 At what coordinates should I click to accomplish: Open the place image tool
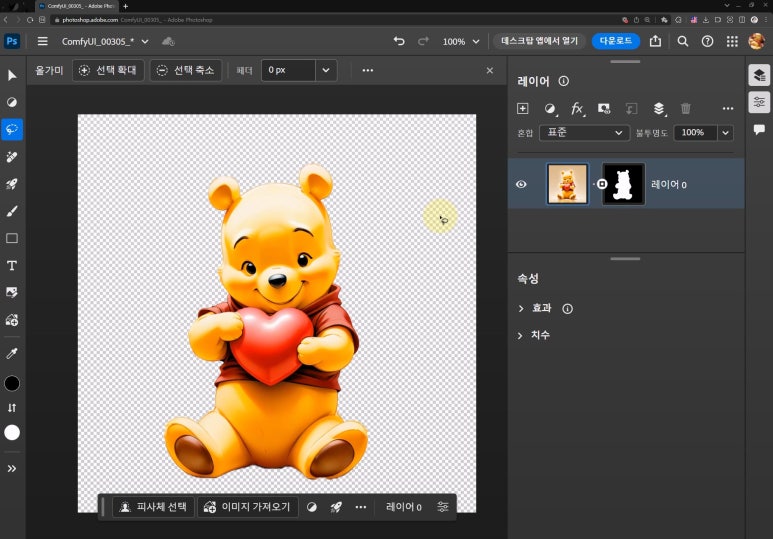12,292
